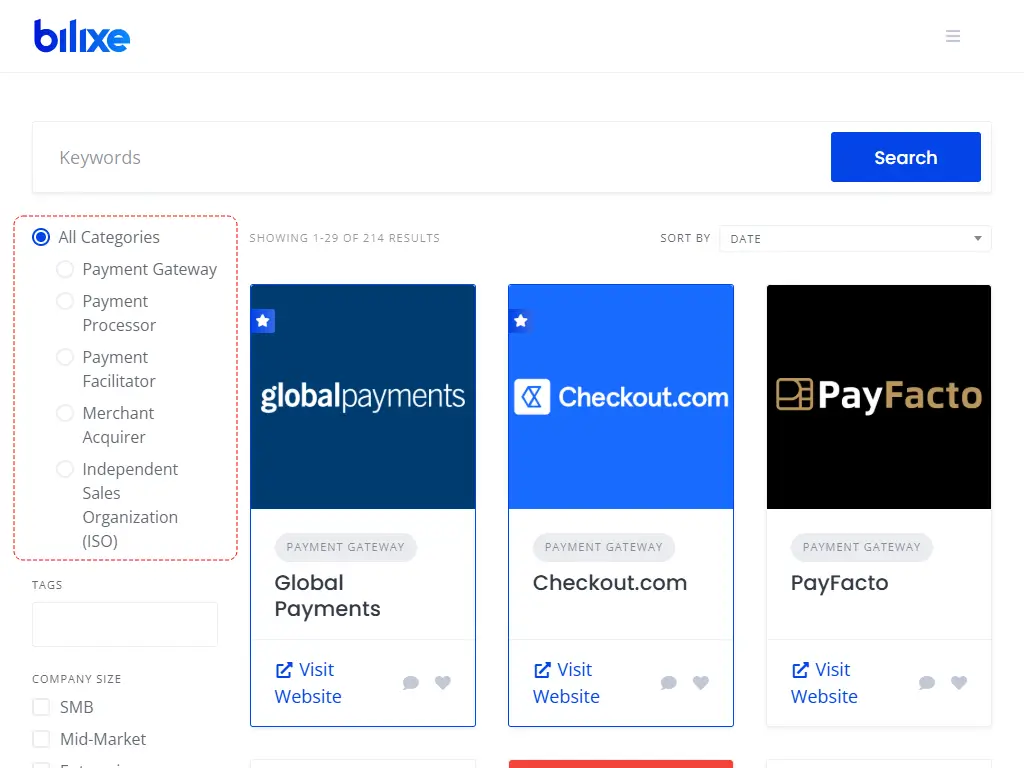
Task: Select Payment Gateway category
Action: [x=65, y=269]
